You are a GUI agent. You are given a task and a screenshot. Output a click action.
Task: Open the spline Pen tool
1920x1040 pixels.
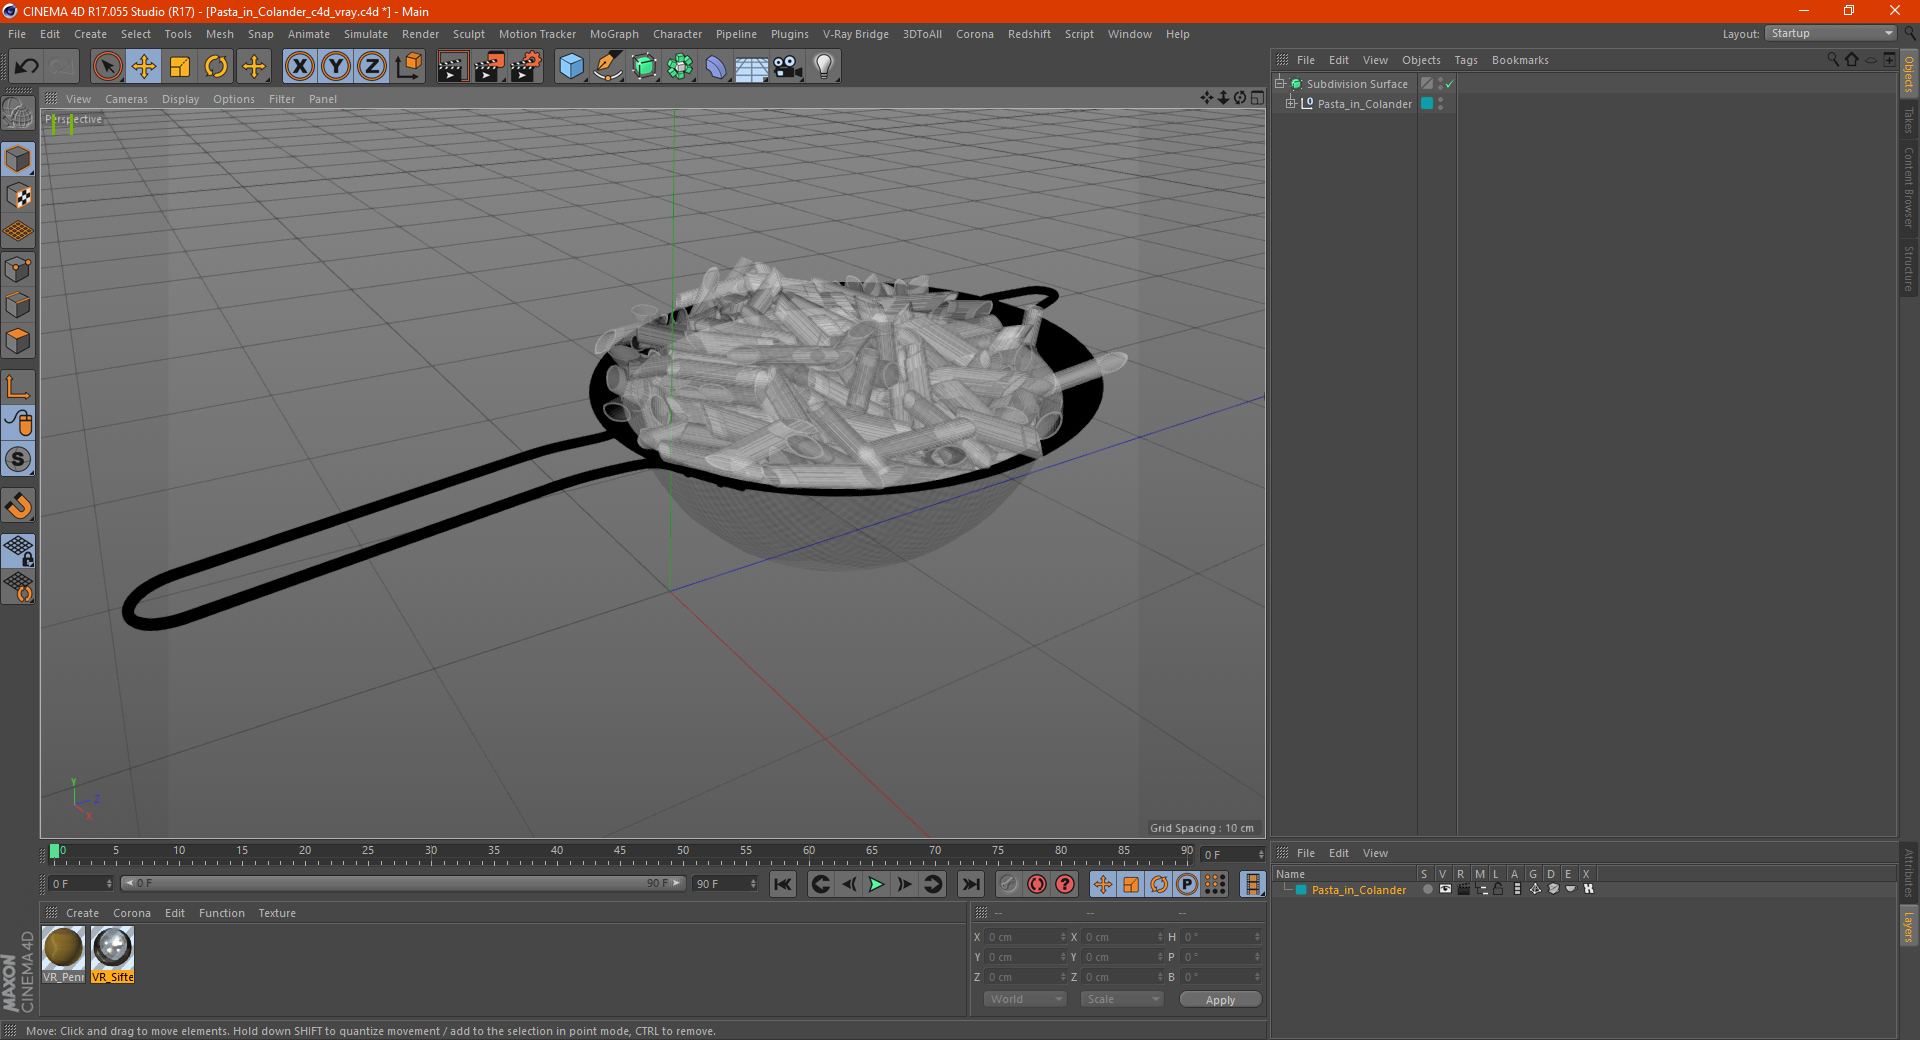point(607,66)
